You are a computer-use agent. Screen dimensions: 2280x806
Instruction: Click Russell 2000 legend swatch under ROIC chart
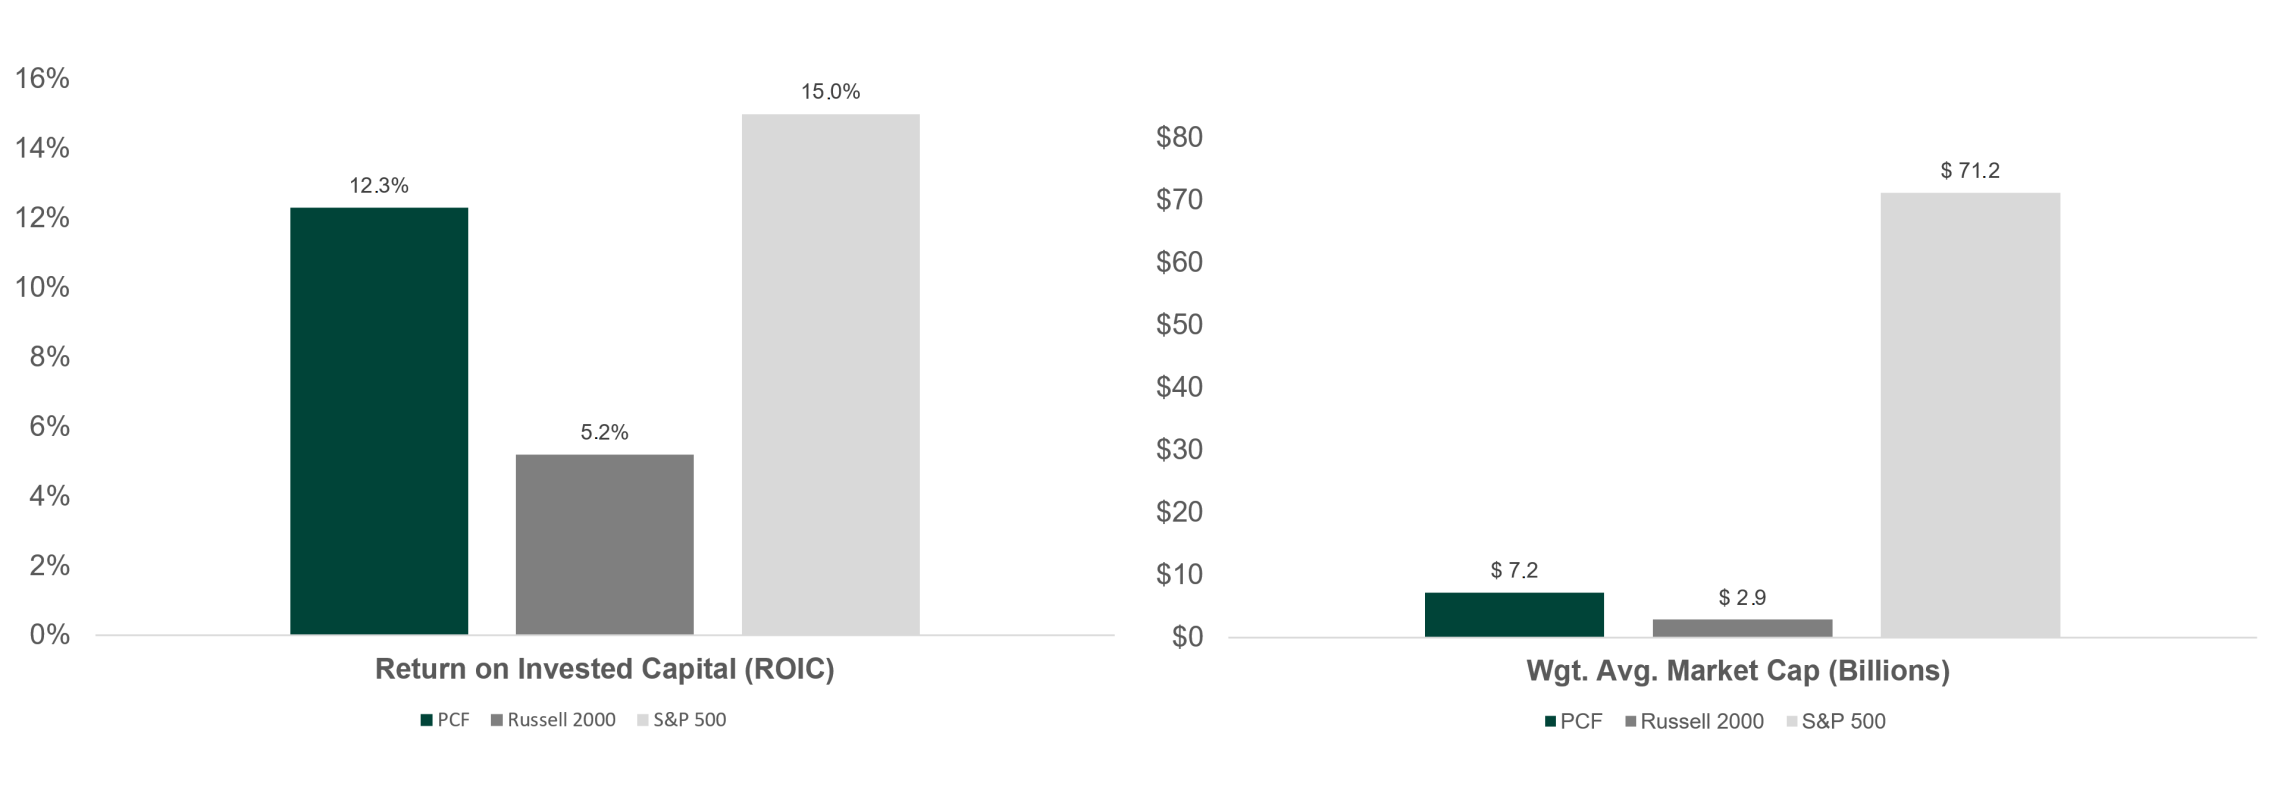coord(497,720)
